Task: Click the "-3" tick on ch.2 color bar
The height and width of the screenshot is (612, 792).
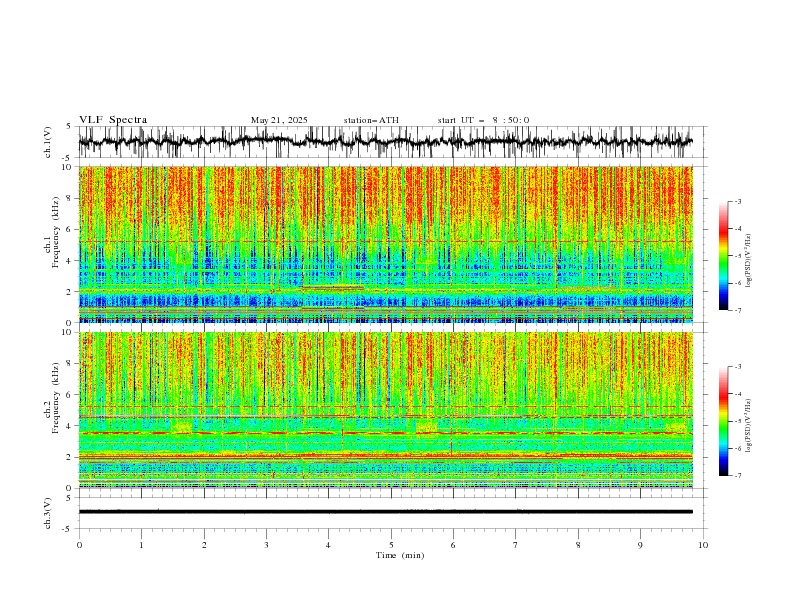Action: [738, 367]
